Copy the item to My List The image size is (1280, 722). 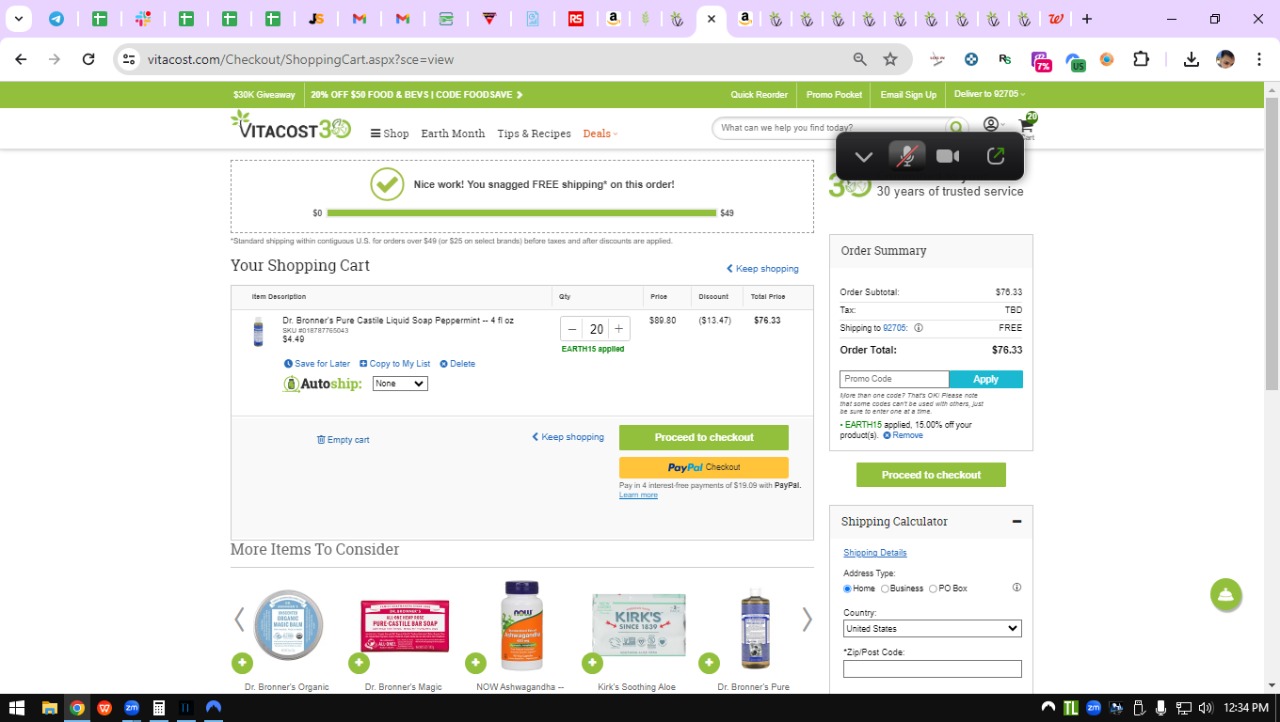(x=395, y=364)
